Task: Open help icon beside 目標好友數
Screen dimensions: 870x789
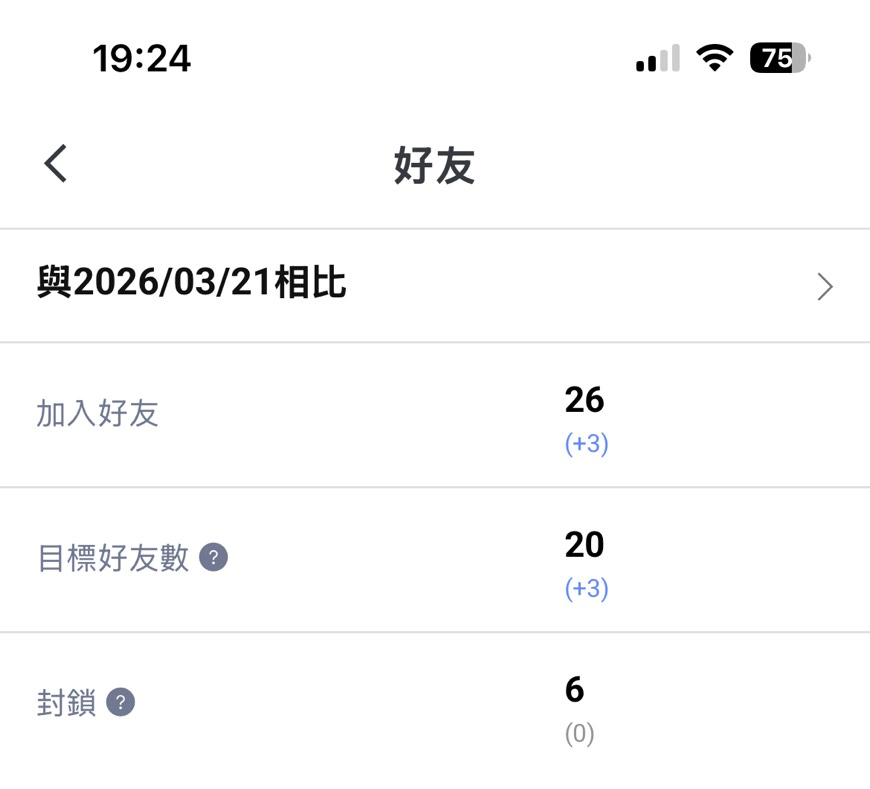Action: pyautogui.click(x=213, y=557)
